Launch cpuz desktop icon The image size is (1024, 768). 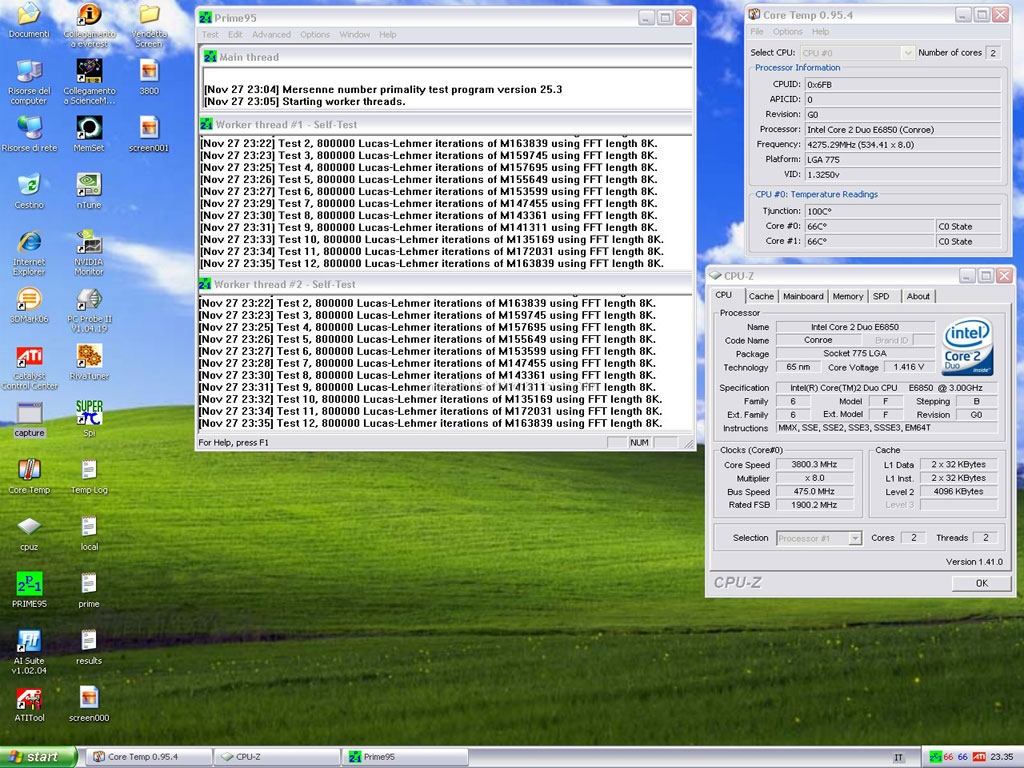29,533
